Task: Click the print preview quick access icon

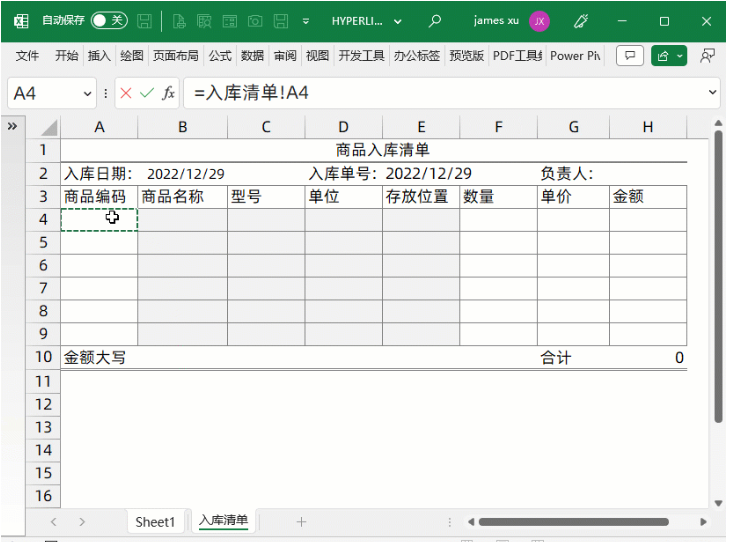Action: [x=204, y=21]
